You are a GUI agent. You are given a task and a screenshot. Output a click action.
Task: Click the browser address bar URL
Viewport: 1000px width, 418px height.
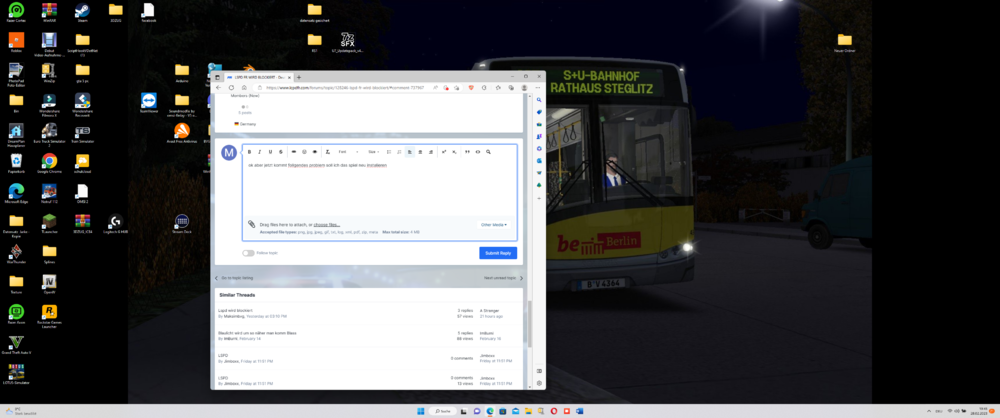[345, 87]
